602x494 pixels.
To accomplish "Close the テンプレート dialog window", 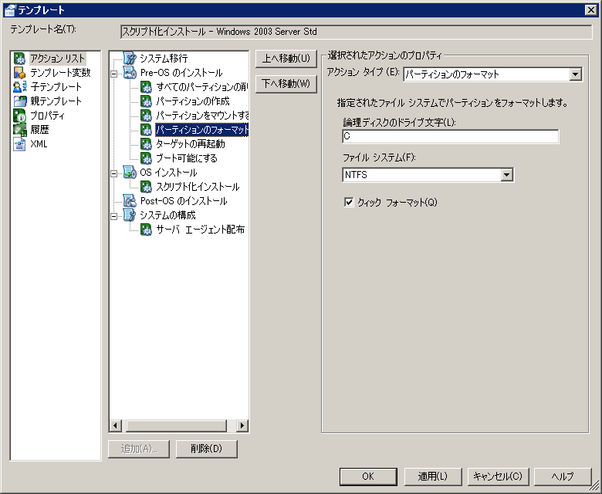I will click(x=590, y=10).
